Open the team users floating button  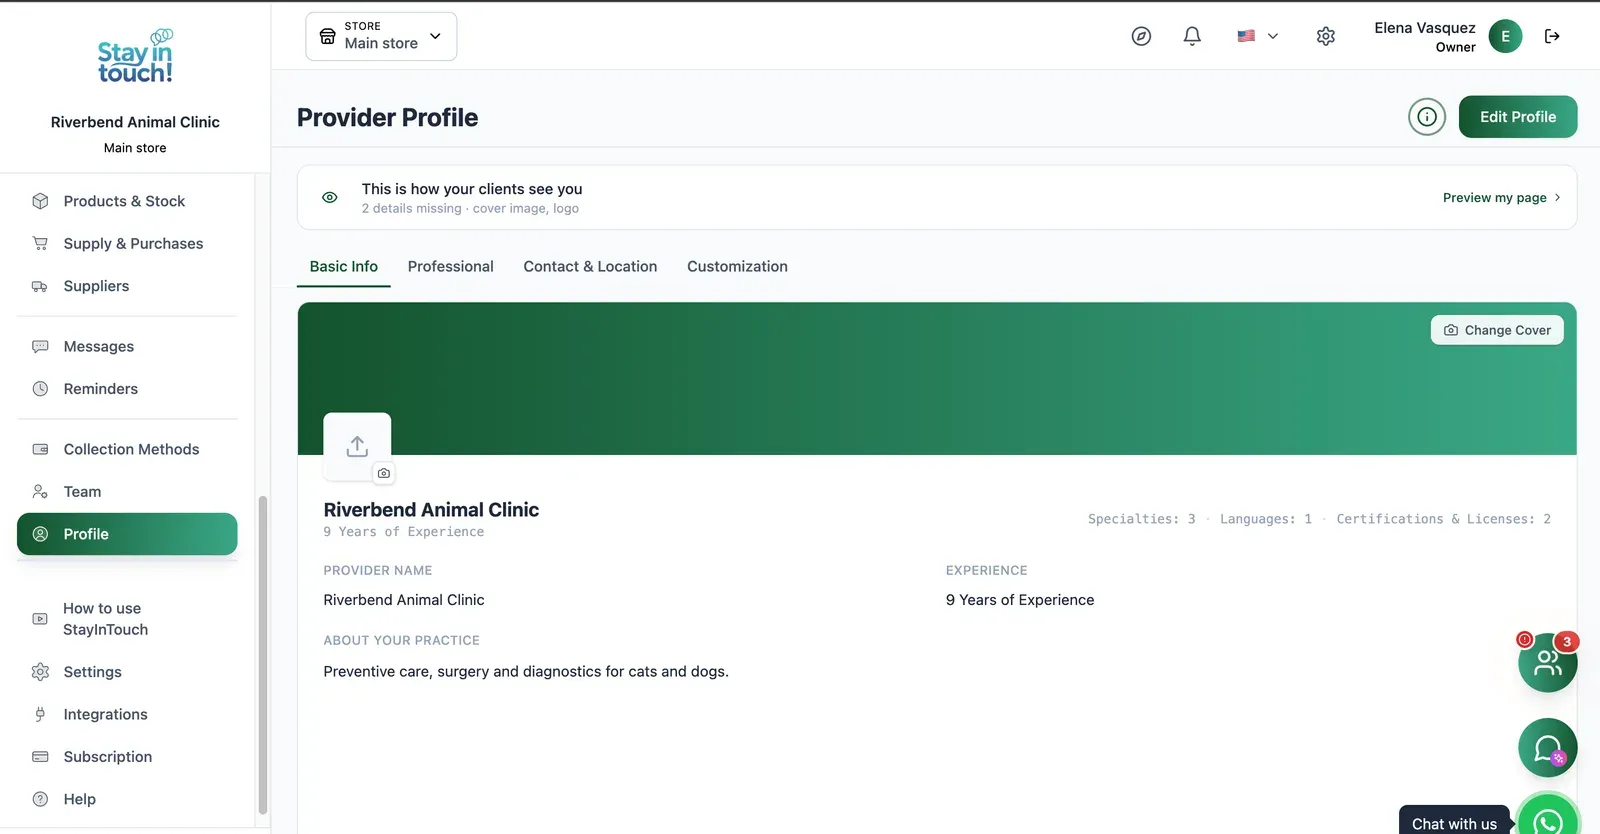pos(1547,662)
